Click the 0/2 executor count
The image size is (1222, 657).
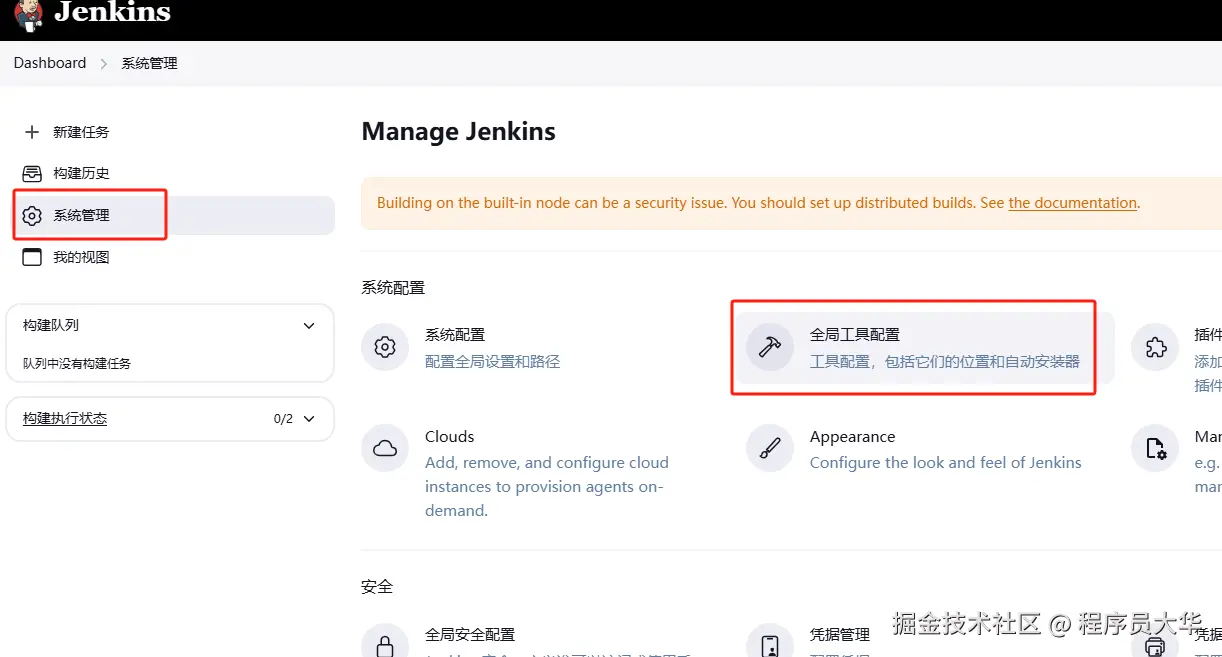pos(283,419)
